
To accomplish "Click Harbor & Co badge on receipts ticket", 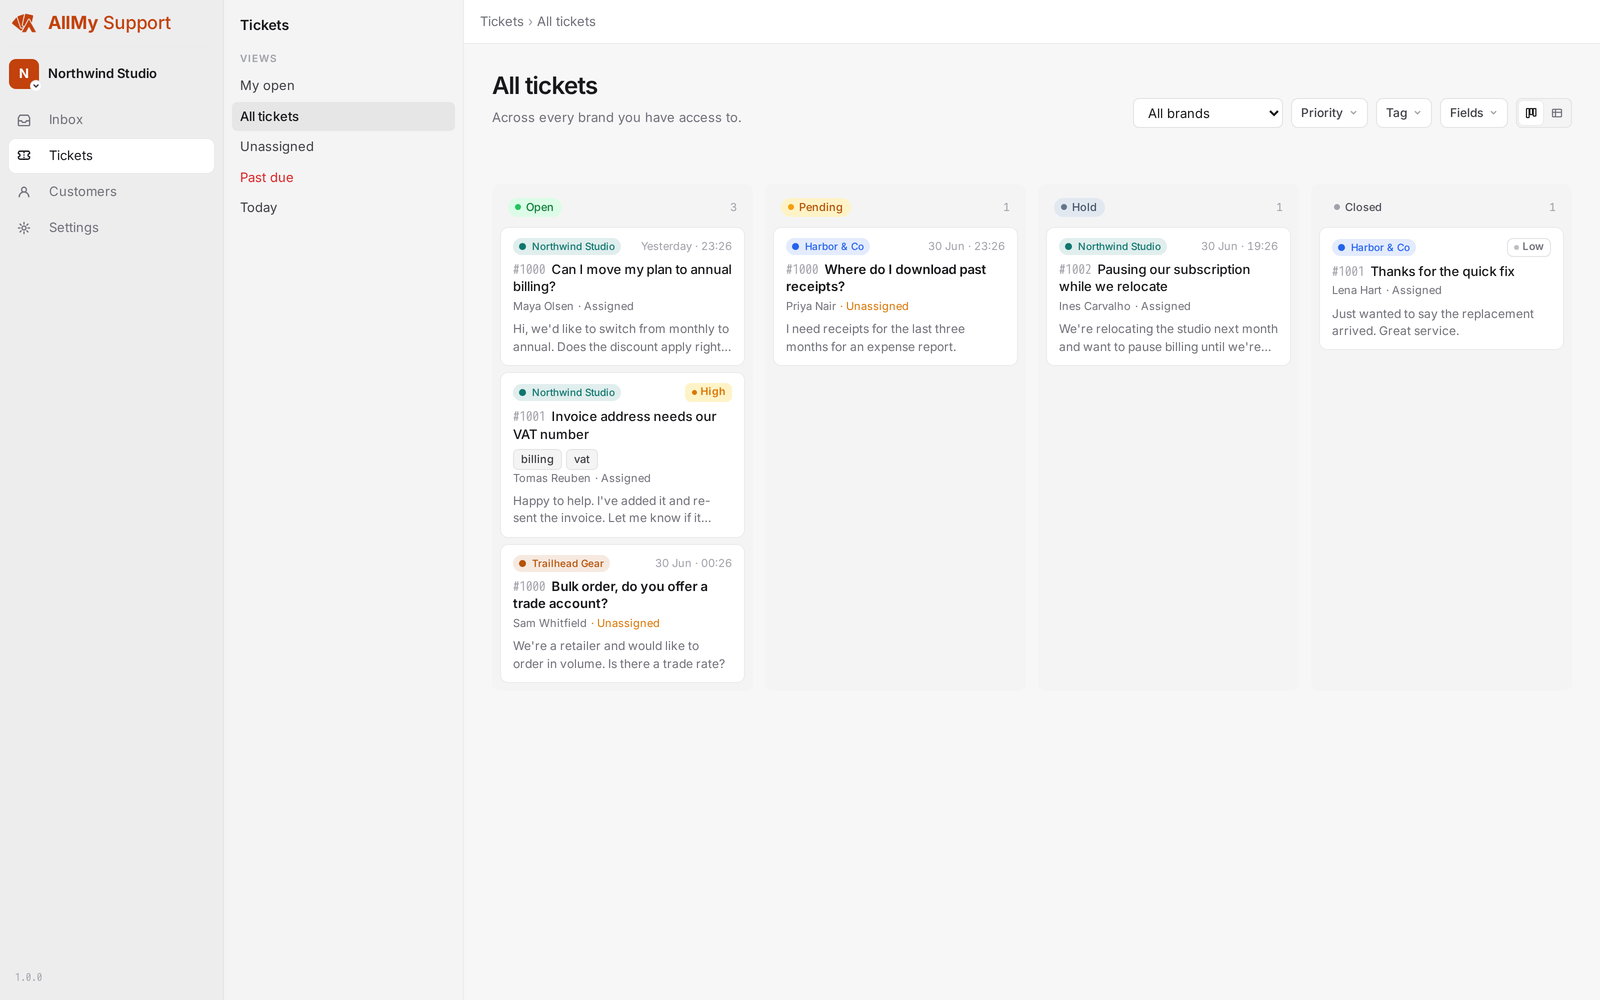I will coord(828,247).
